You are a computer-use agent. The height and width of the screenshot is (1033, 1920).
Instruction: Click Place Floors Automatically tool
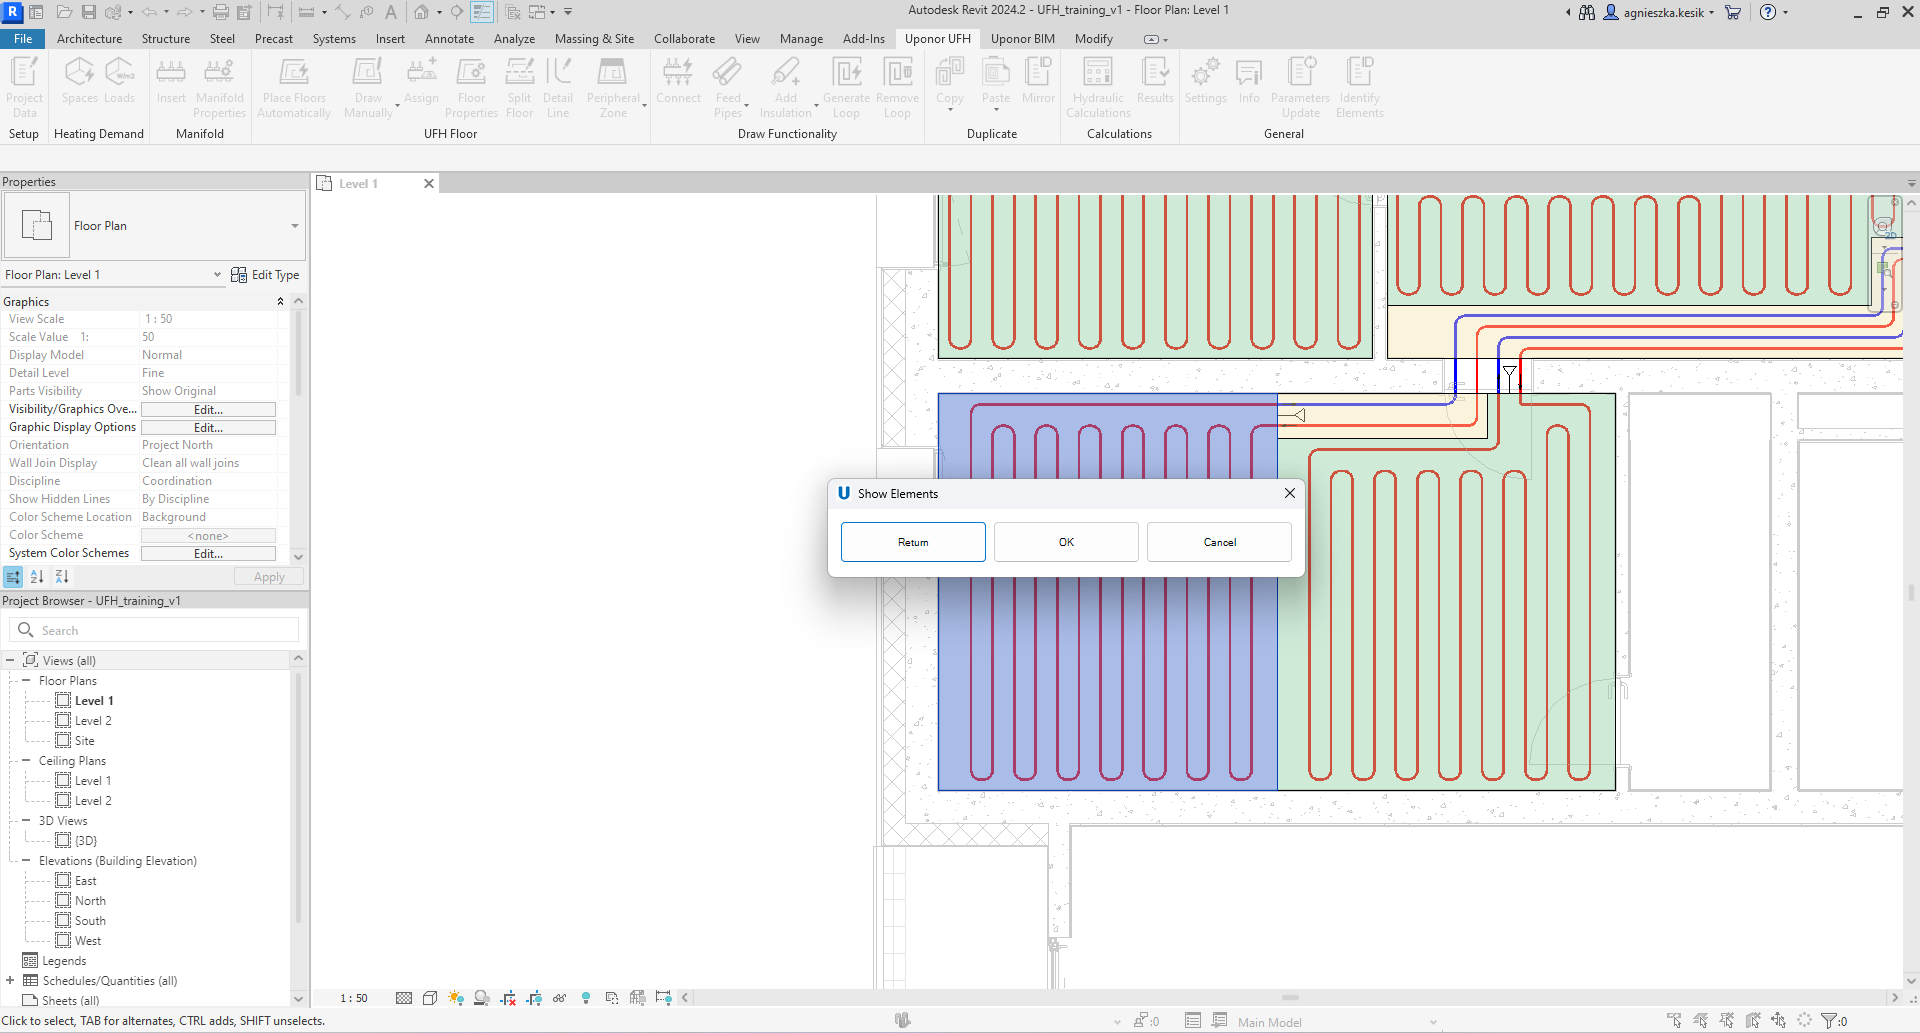coord(294,88)
